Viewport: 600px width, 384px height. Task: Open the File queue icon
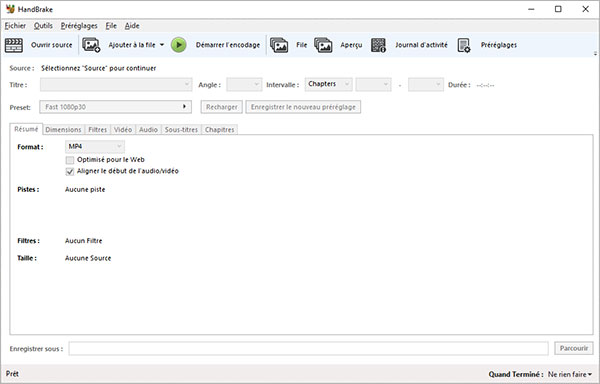[279, 45]
